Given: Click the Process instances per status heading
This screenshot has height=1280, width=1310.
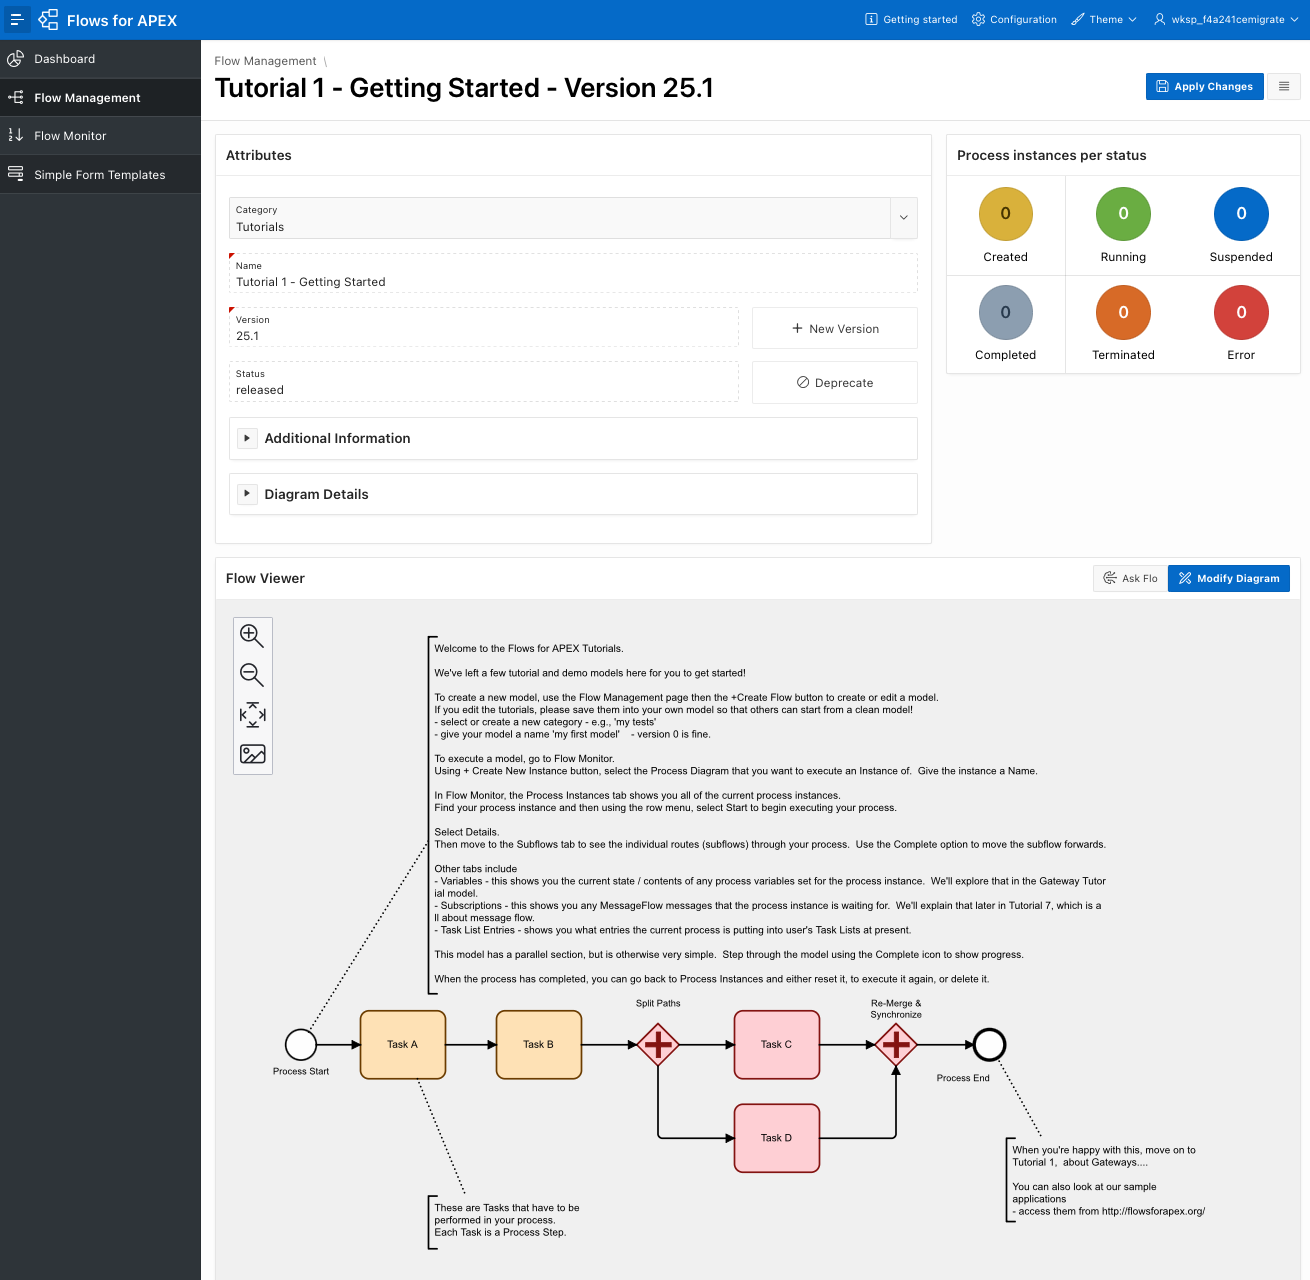Looking at the screenshot, I should click(x=1052, y=155).
